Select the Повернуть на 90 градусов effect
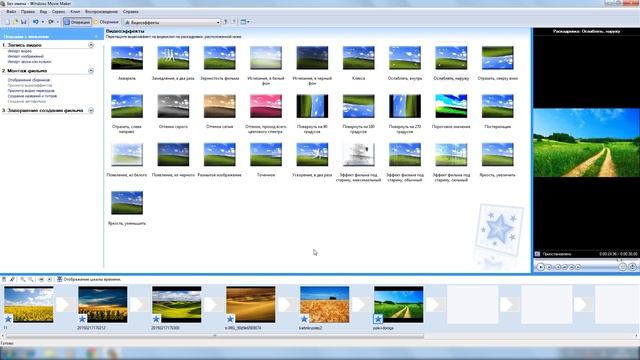The width and height of the screenshot is (640, 360). (312, 106)
